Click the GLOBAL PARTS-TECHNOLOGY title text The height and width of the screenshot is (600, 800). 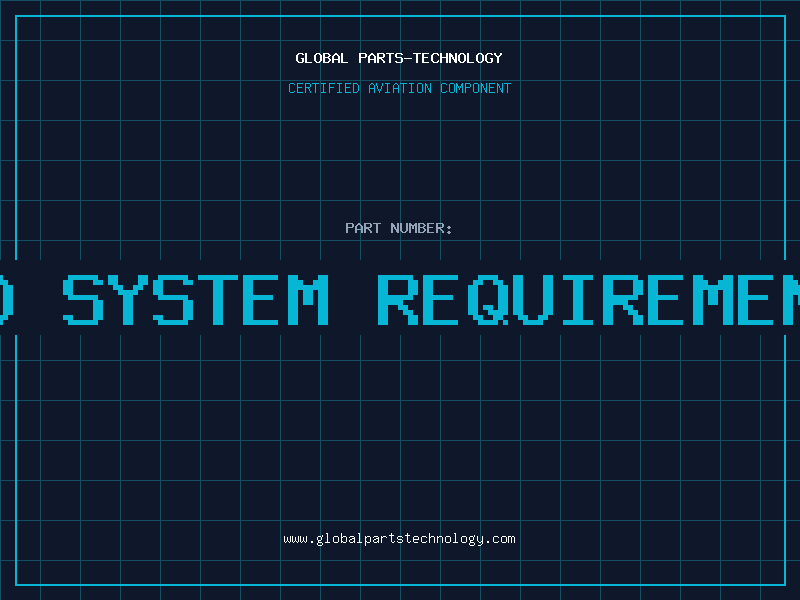tap(399, 58)
